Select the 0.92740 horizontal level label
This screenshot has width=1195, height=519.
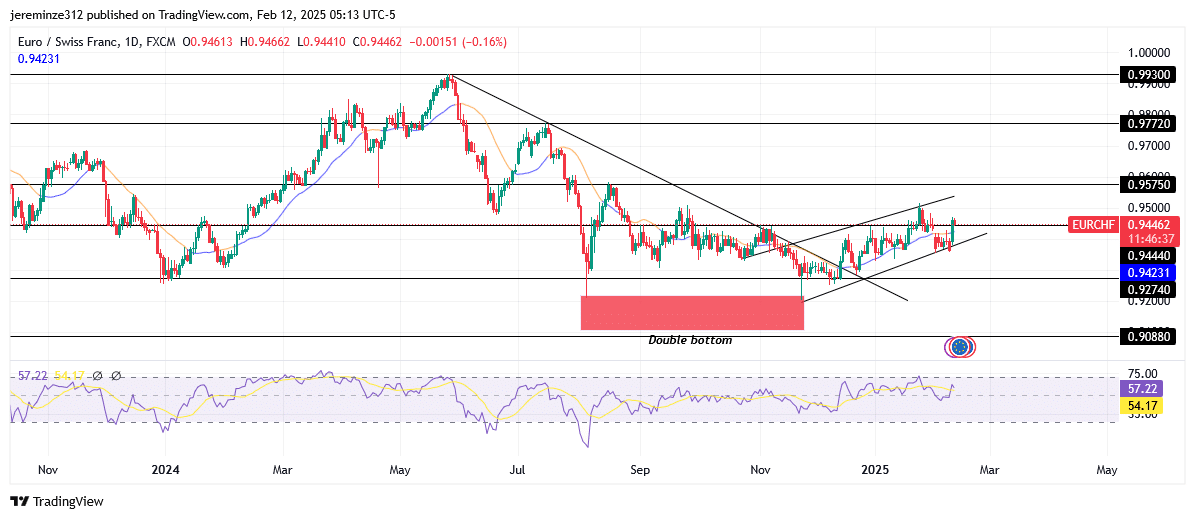1149,290
